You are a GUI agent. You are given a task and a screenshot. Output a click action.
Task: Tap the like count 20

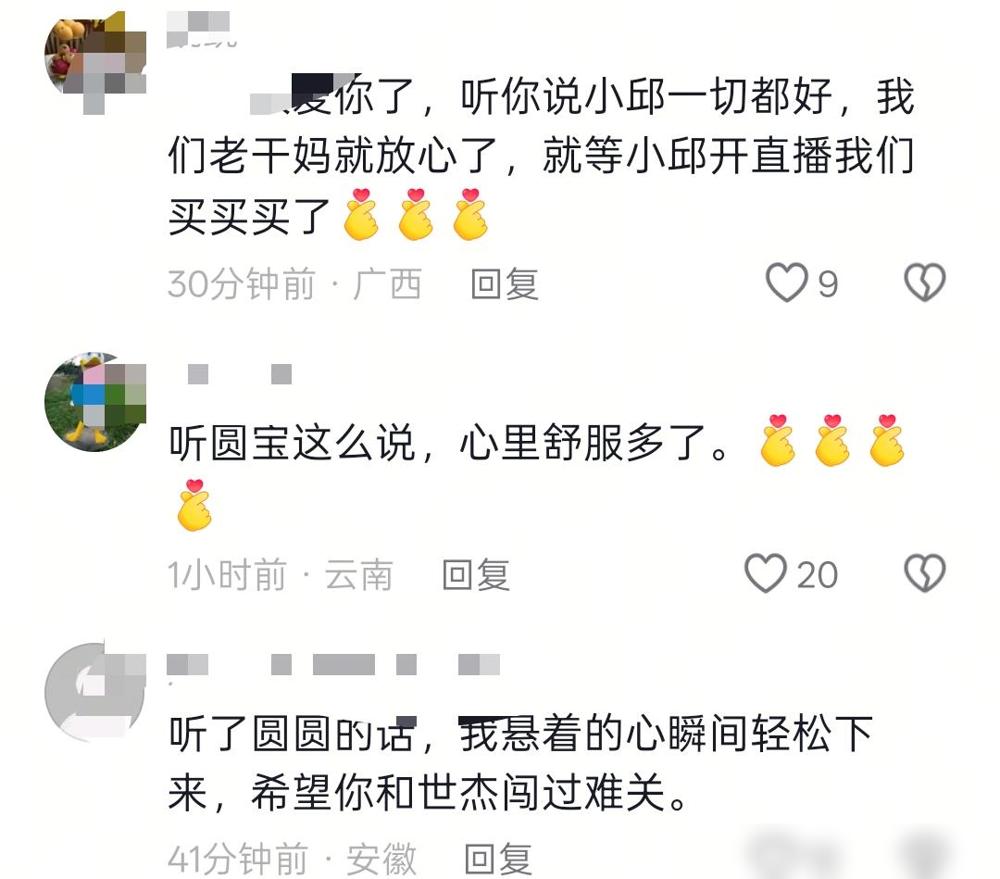tap(817, 575)
